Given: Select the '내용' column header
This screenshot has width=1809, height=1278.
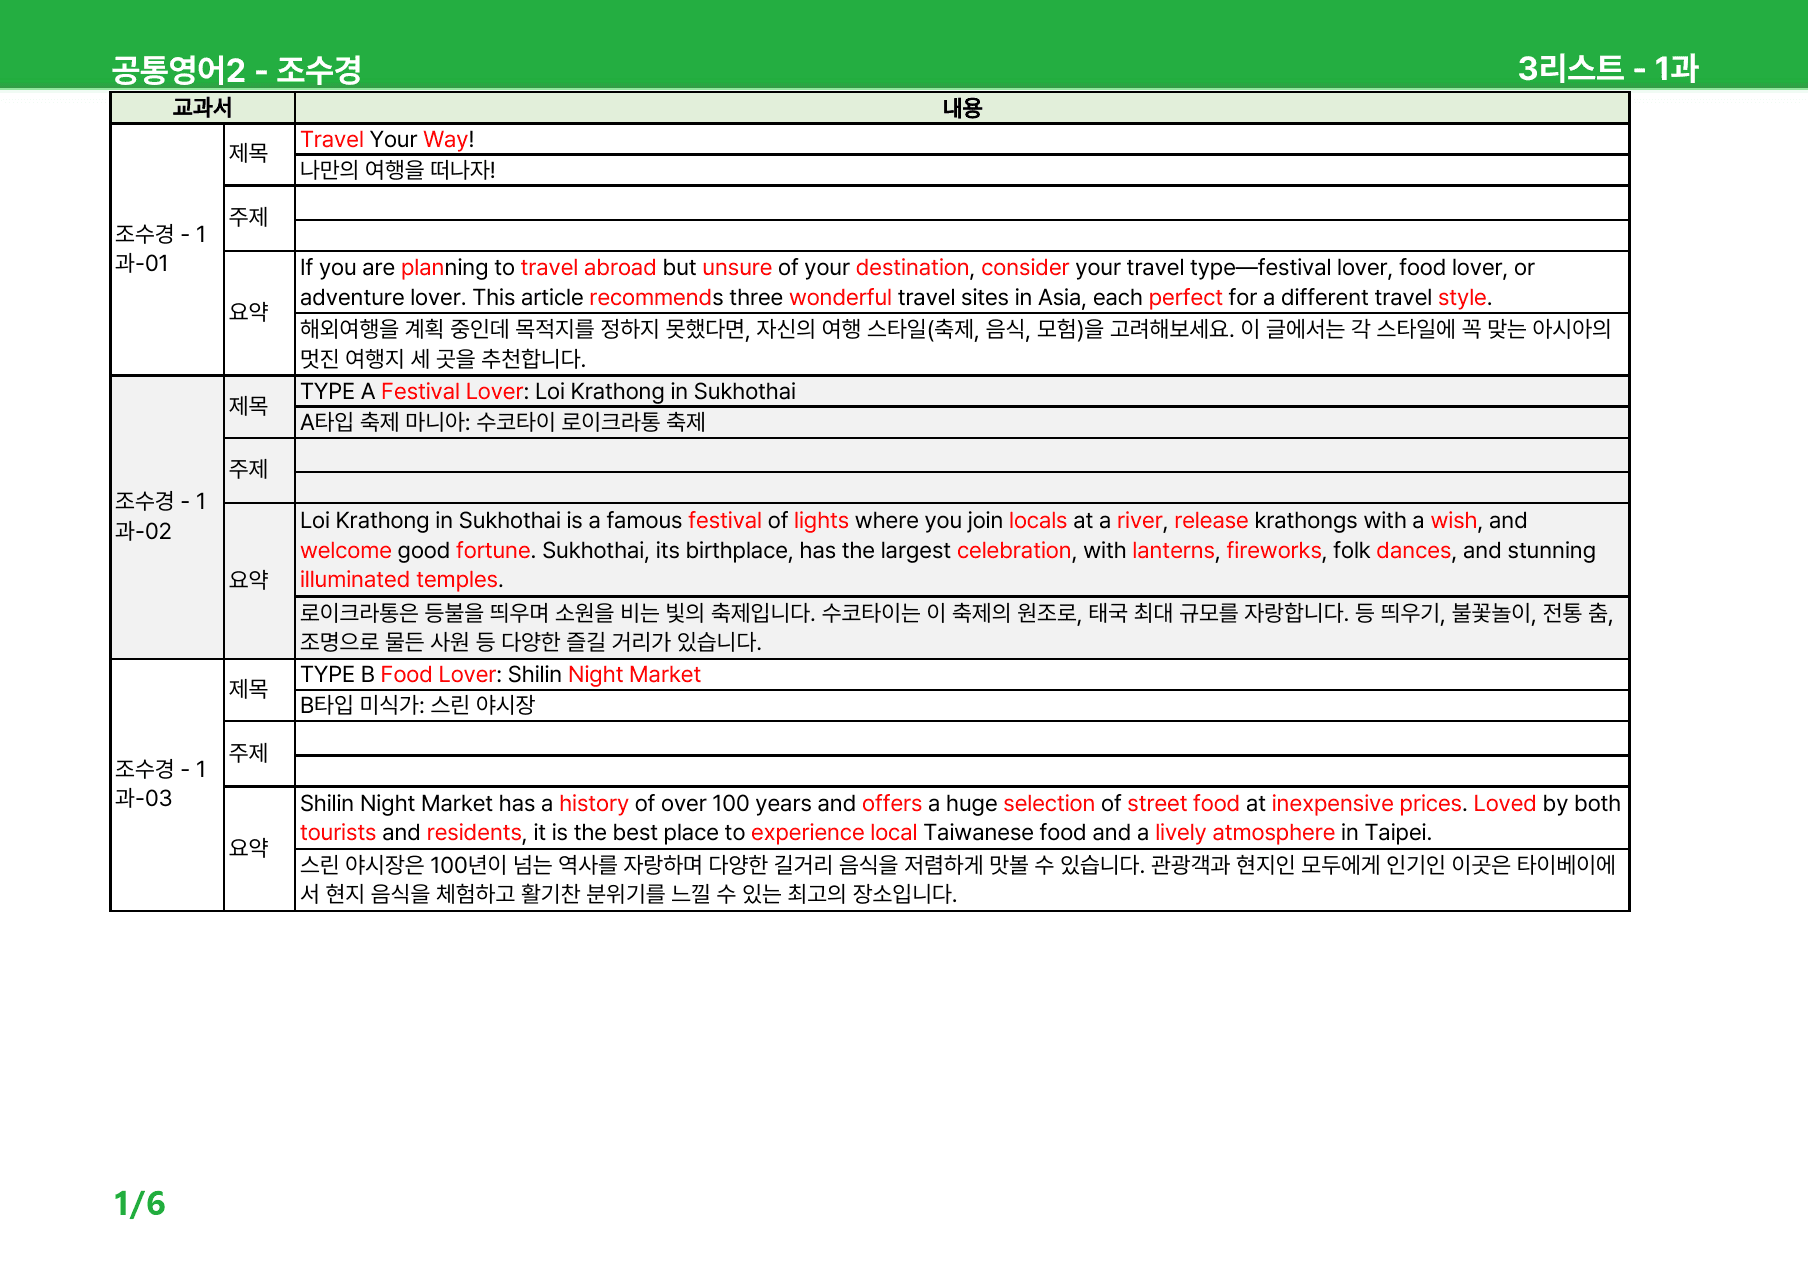Looking at the screenshot, I should click(962, 108).
